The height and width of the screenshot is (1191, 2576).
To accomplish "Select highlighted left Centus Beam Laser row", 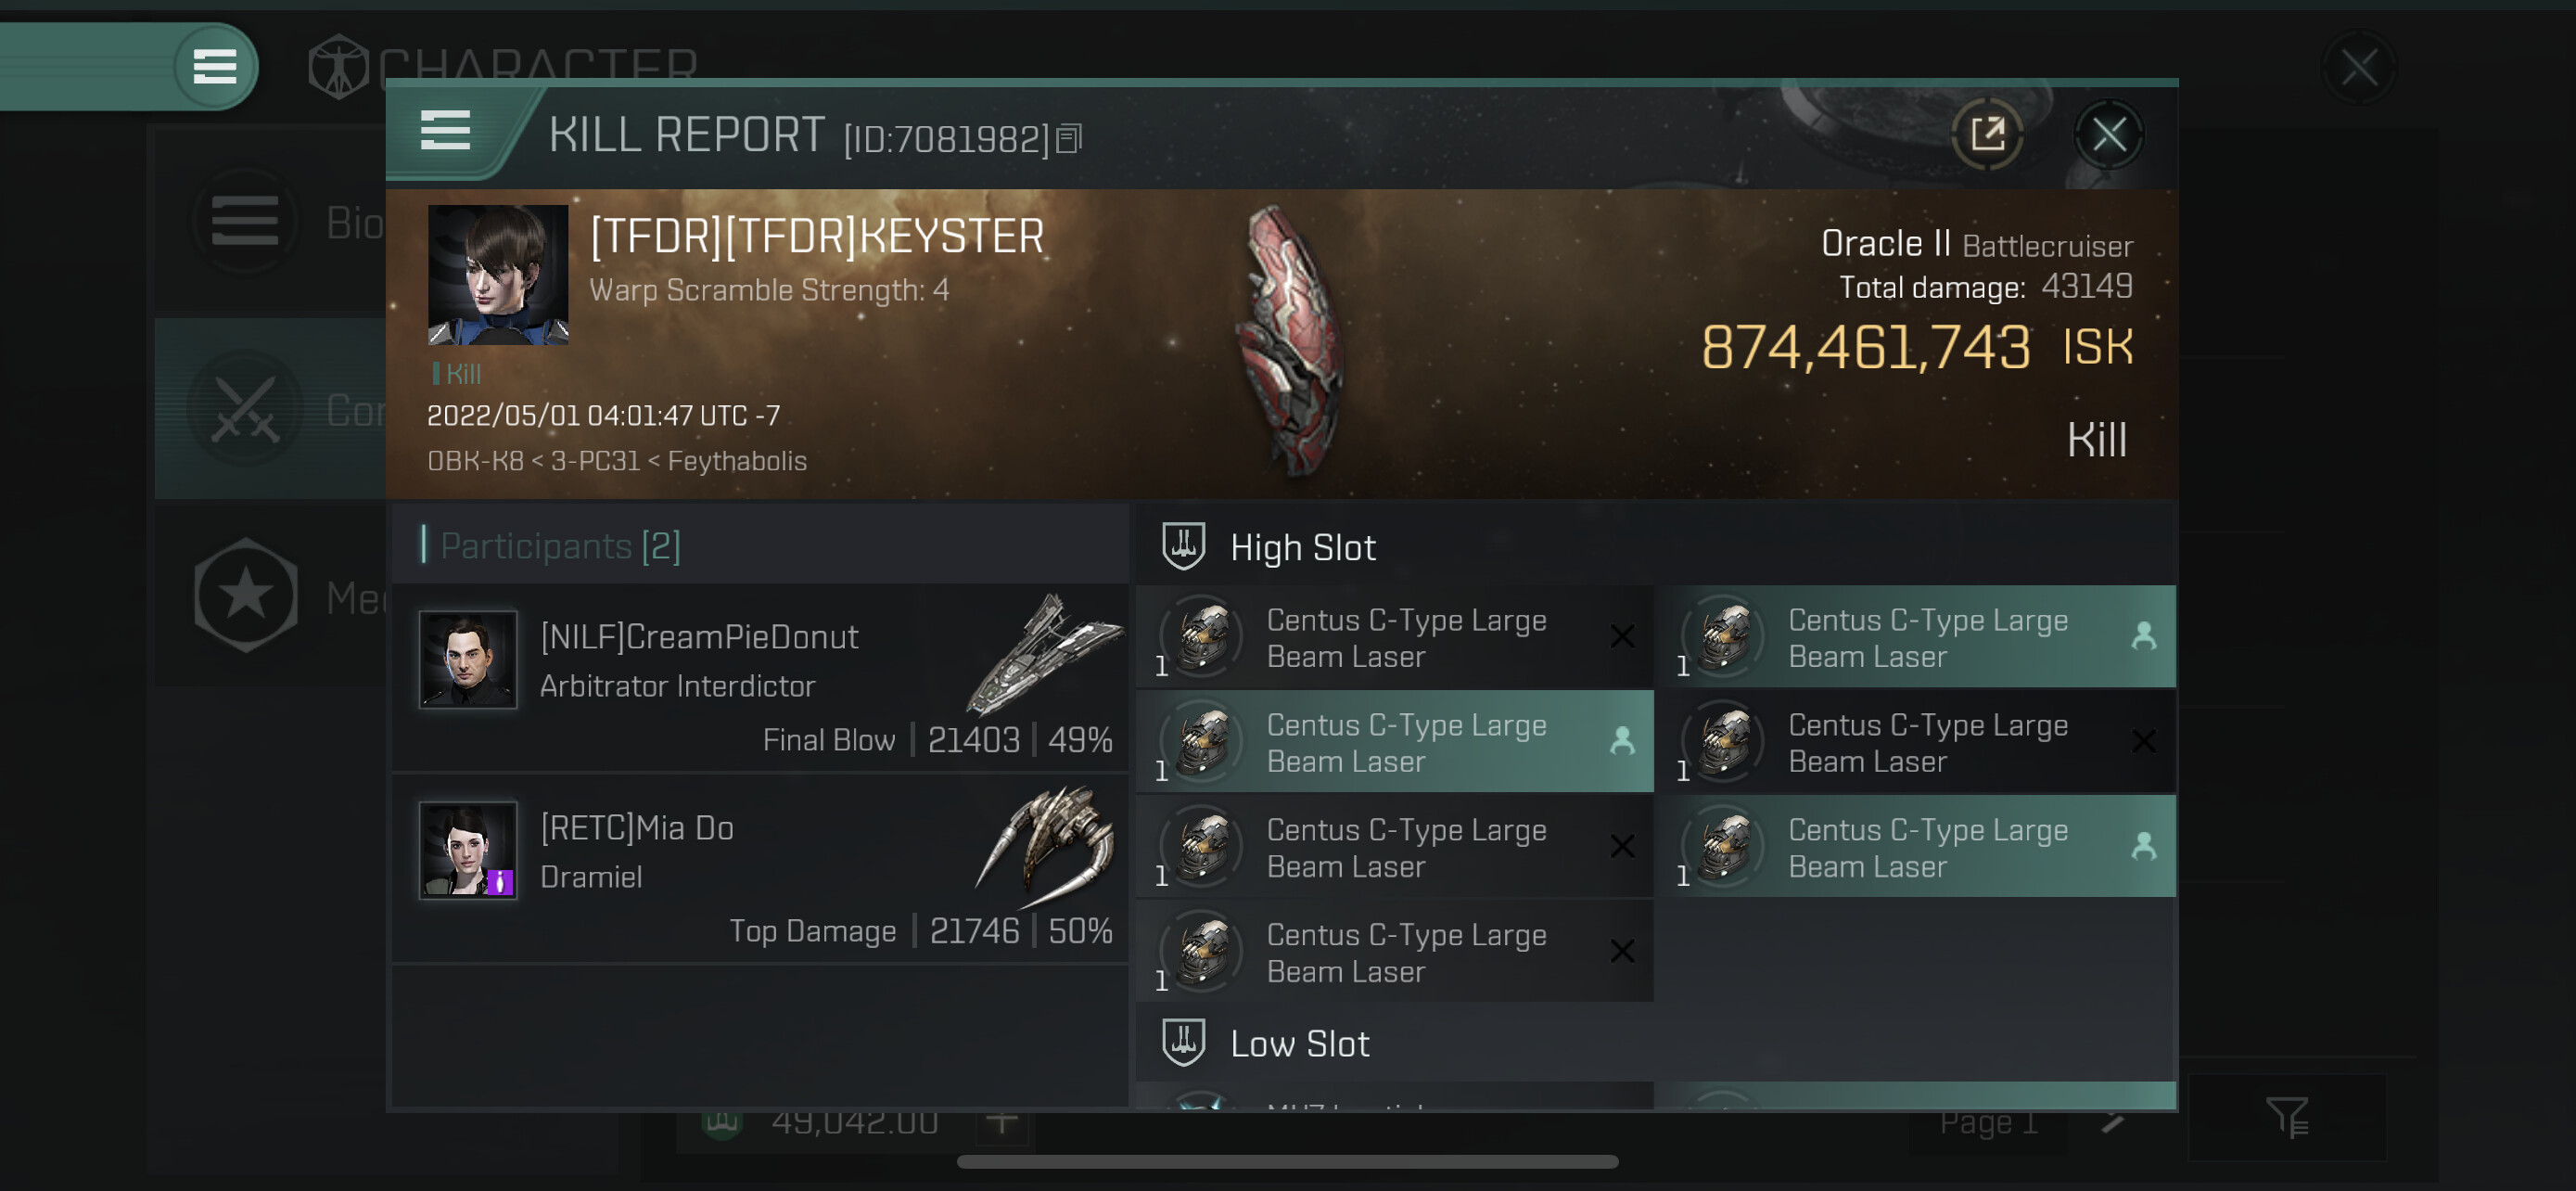I will [1394, 742].
